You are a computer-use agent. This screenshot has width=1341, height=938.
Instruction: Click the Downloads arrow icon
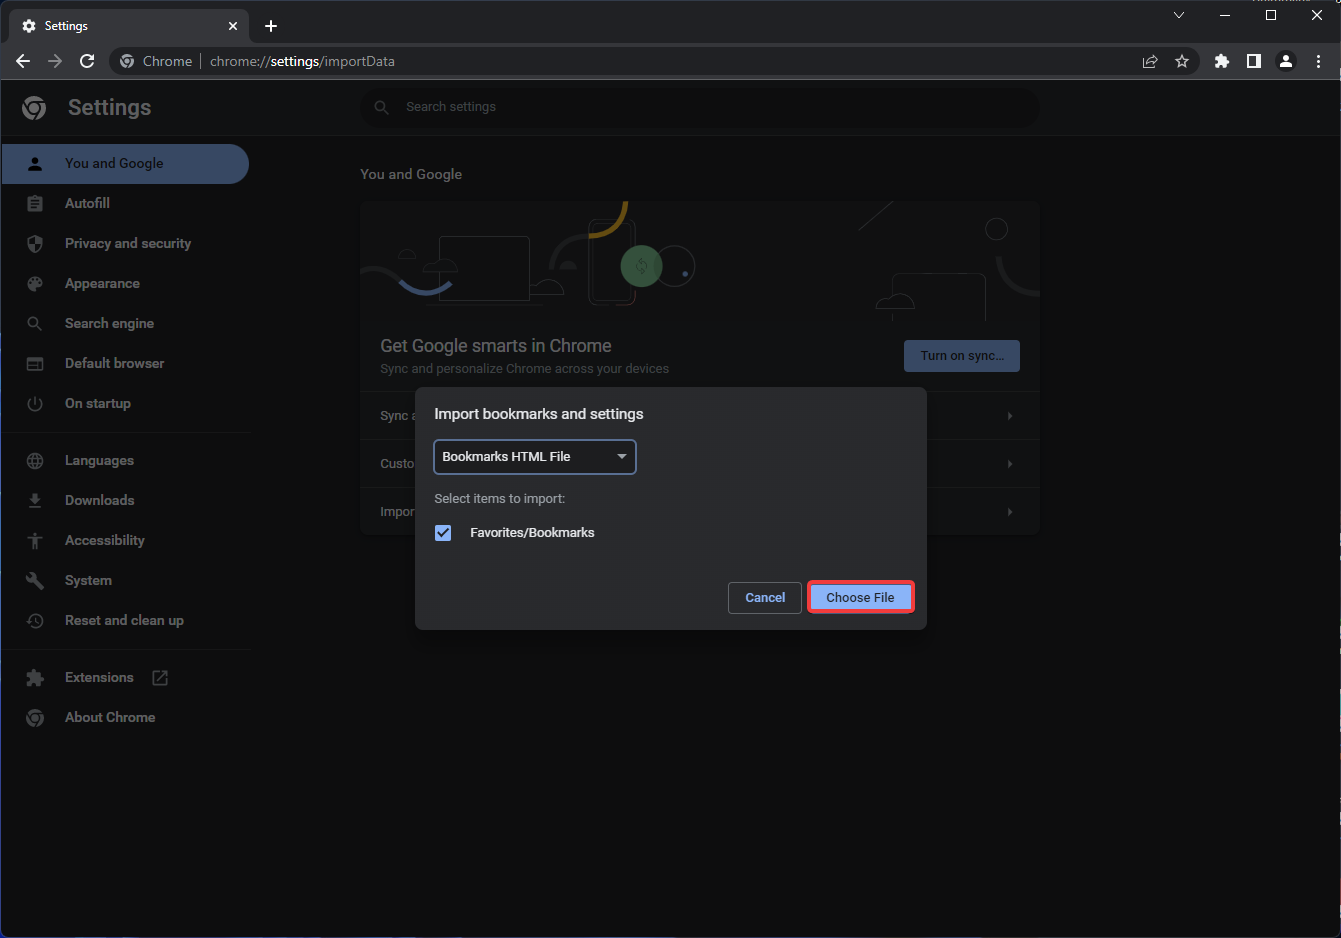point(35,500)
